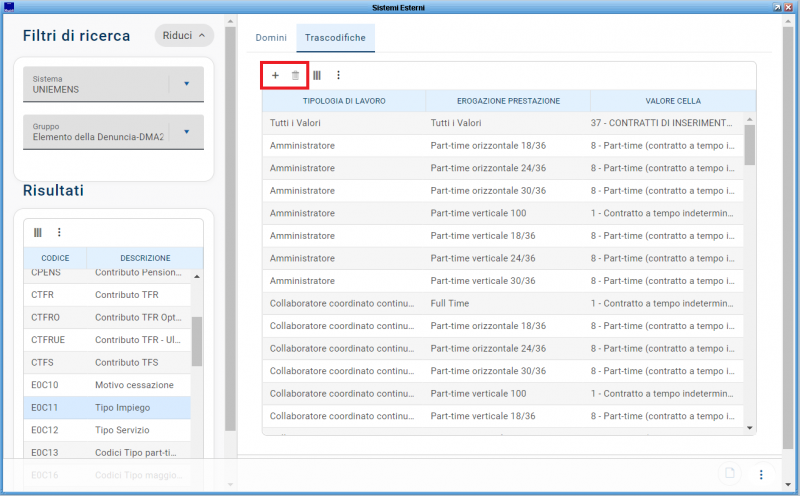
Task: Select Amministratore Part-time verticale 24/36 row
Action: [503, 258]
